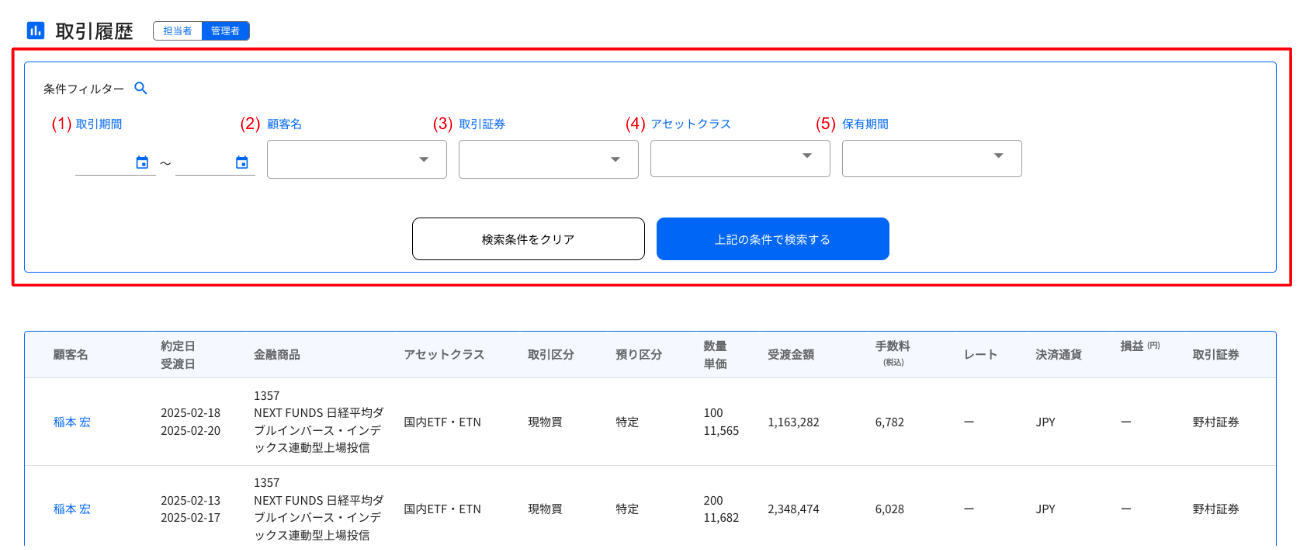Click the 取引区分 column header

click(x=551, y=355)
